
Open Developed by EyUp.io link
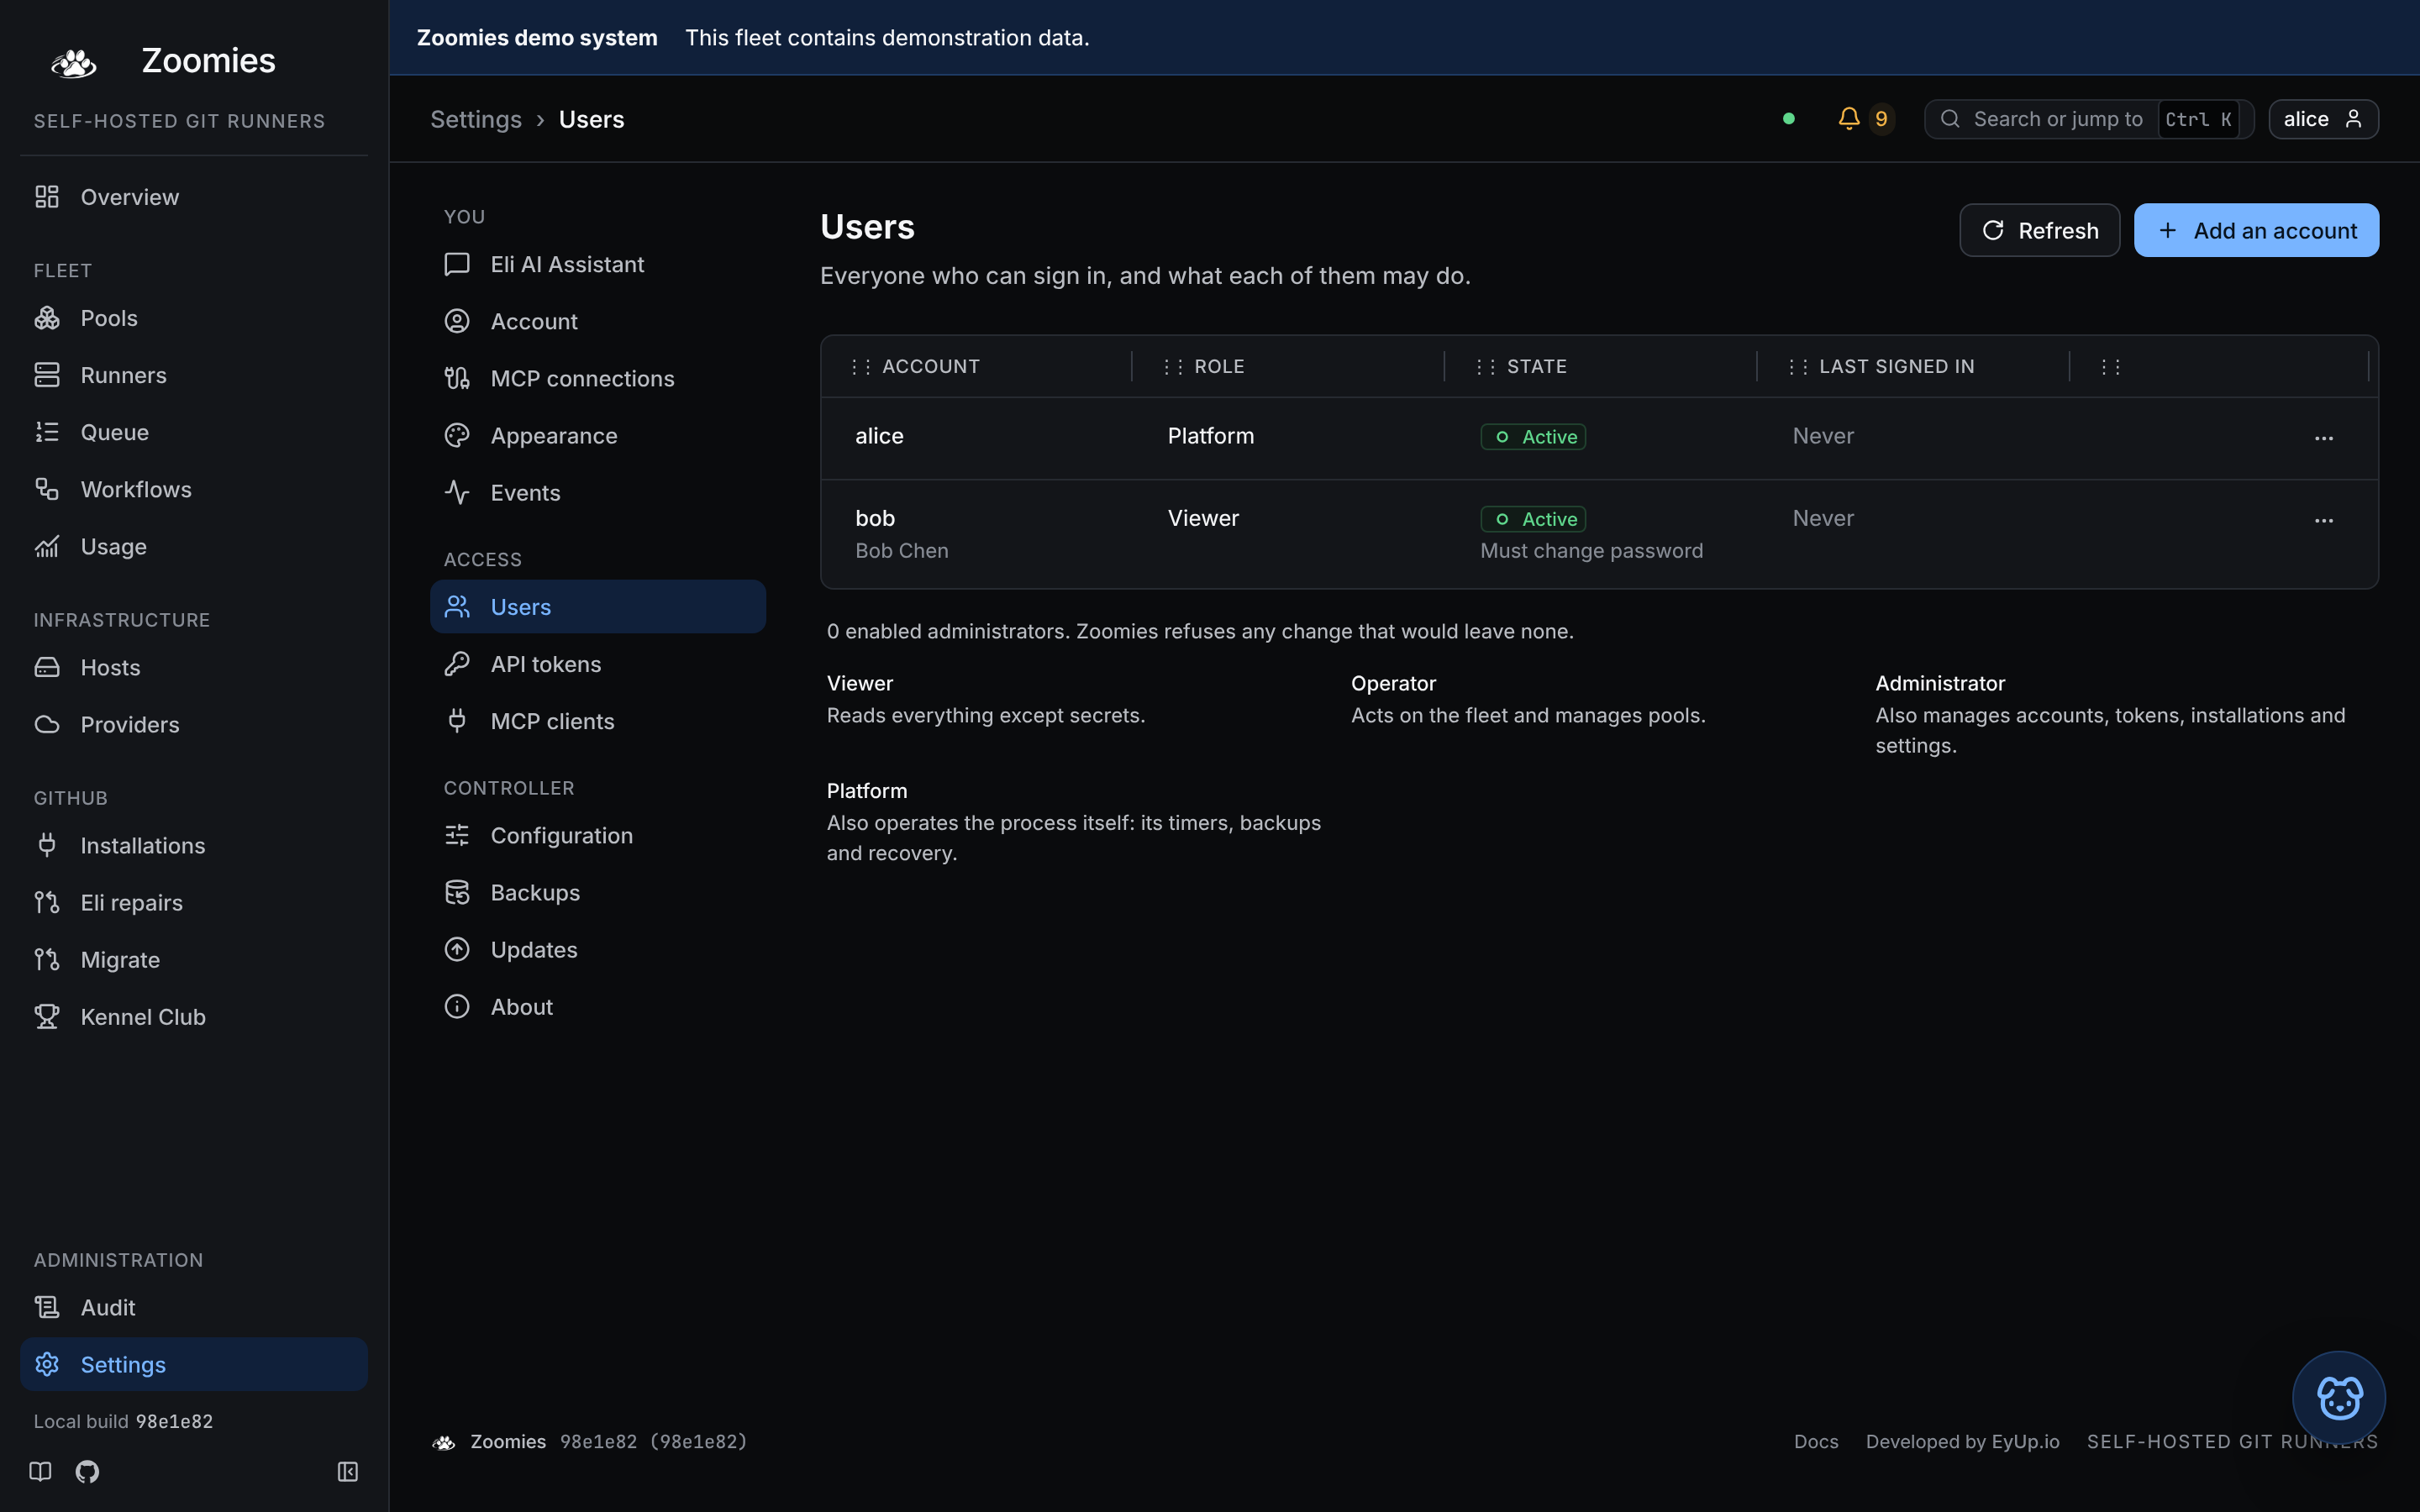pos(1962,1441)
